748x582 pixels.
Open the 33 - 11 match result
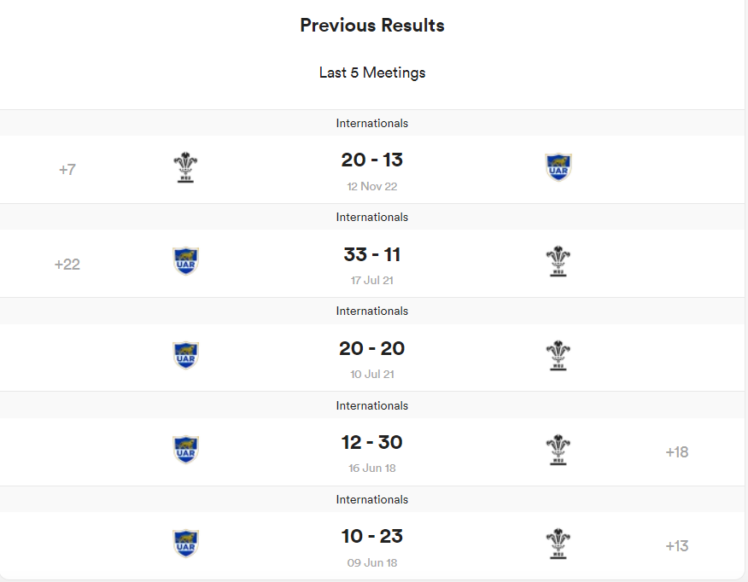372,255
